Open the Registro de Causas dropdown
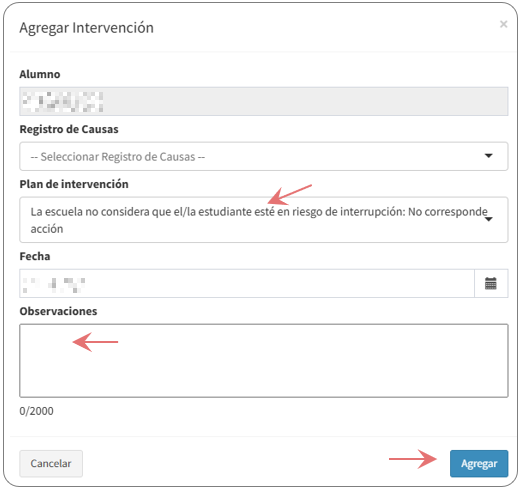Viewport: 521px width, 489px height. click(264, 156)
